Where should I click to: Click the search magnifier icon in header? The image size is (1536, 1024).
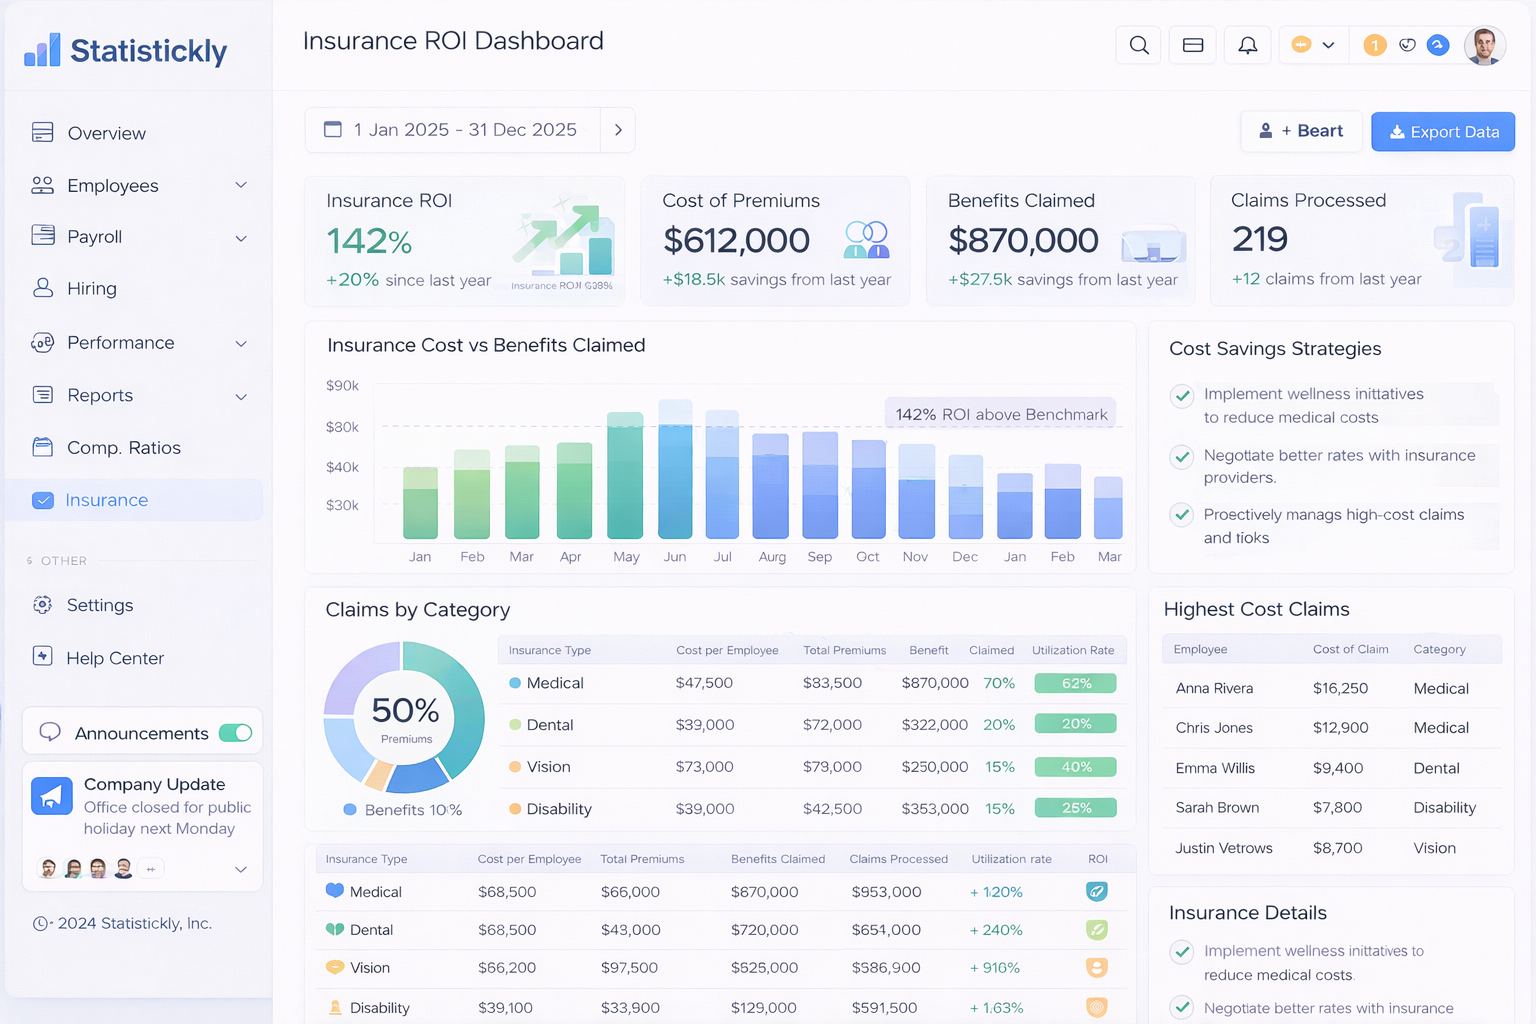(x=1139, y=45)
